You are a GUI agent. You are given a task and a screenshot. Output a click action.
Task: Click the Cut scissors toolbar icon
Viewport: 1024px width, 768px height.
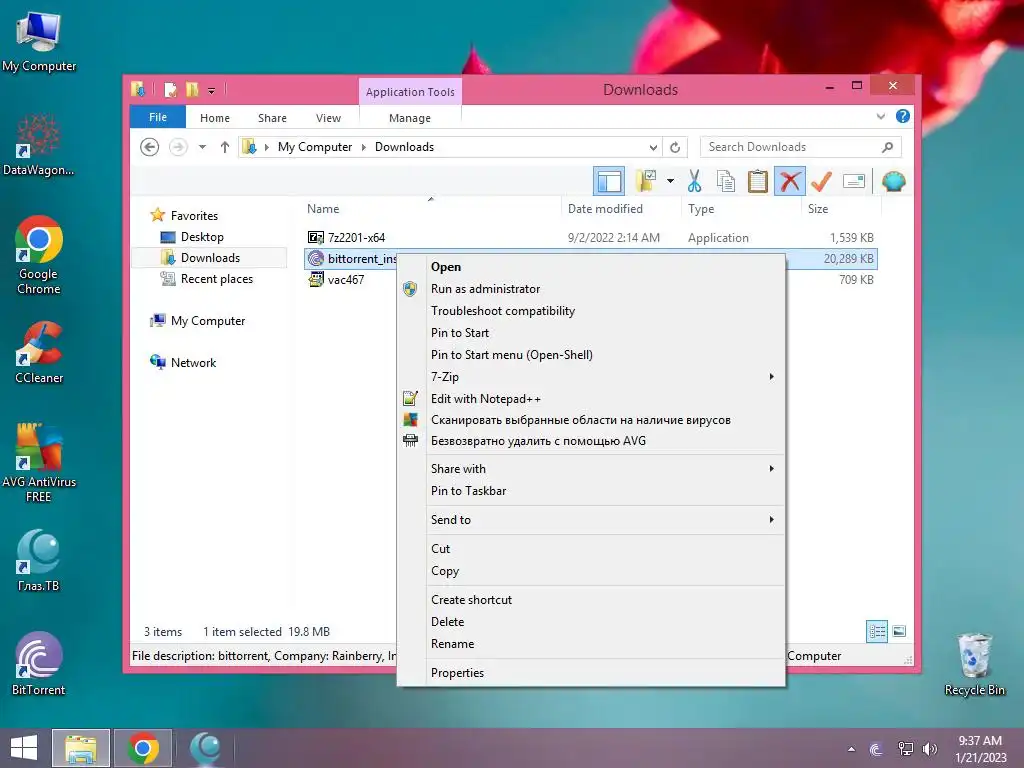click(x=694, y=182)
